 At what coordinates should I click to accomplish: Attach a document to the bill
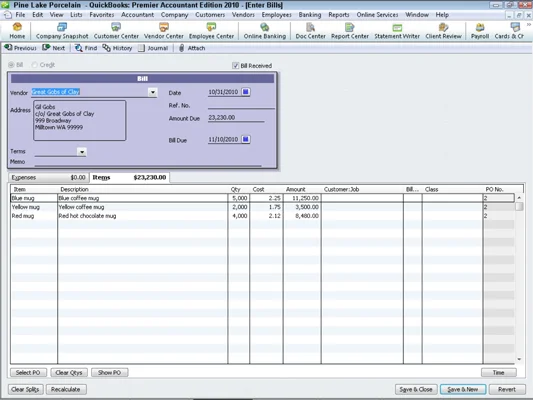click(x=192, y=48)
